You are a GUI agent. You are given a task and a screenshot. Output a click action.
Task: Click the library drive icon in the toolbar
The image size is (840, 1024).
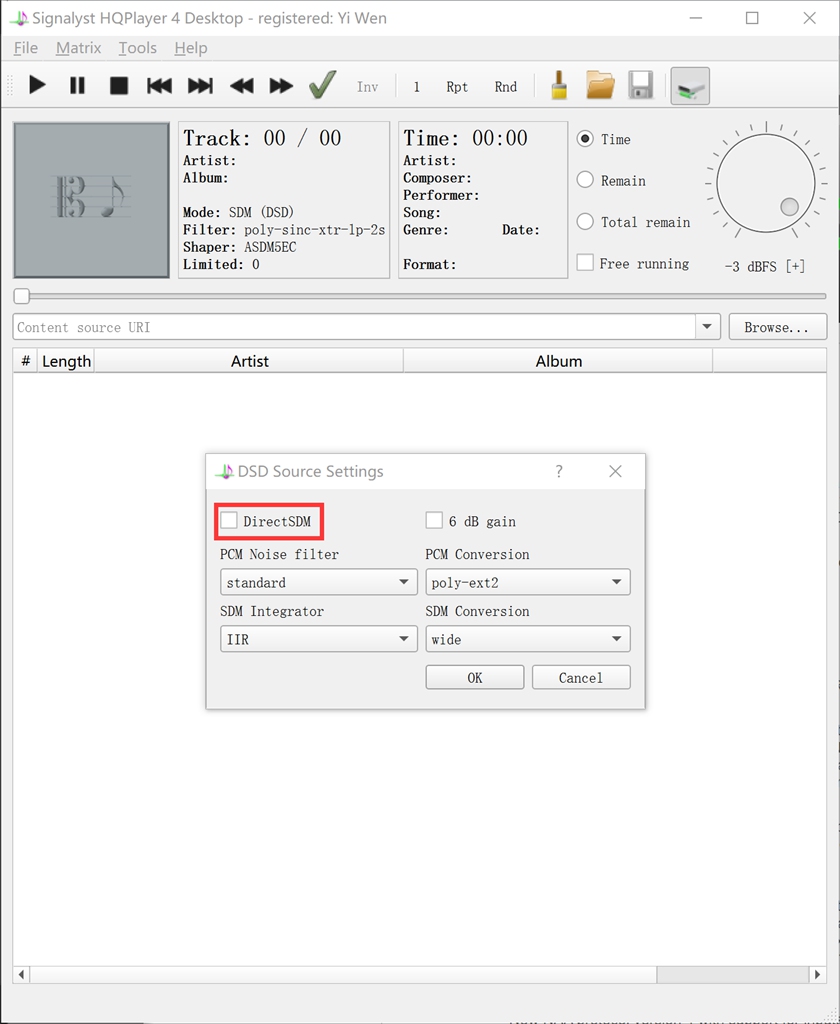click(x=690, y=86)
